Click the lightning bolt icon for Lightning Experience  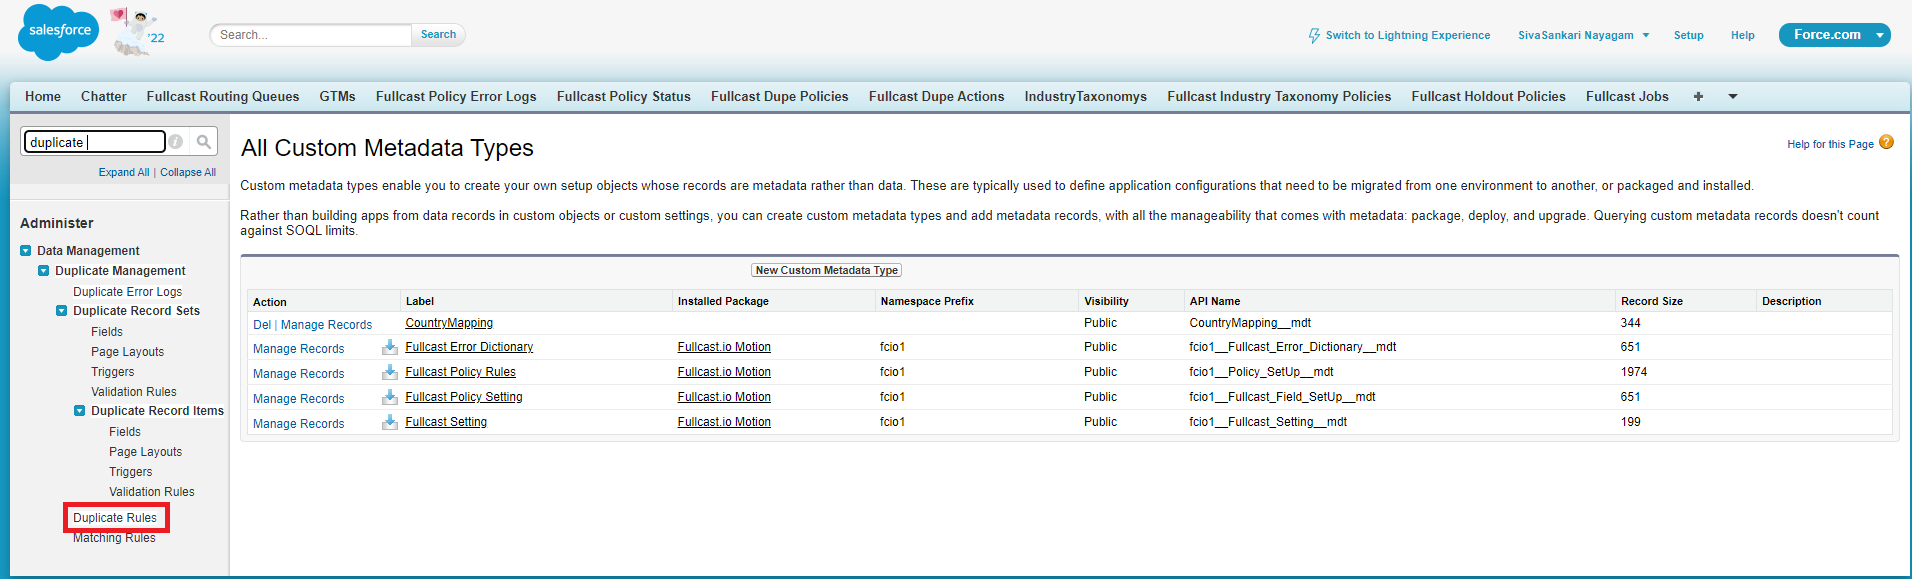(1314, 35)
